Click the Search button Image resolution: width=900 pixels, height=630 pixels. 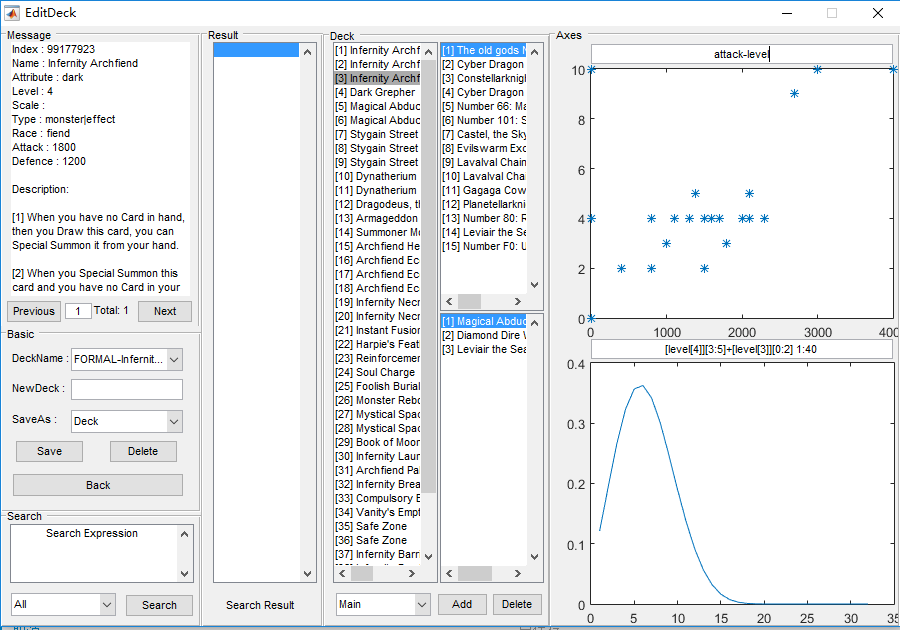(160, 605)
